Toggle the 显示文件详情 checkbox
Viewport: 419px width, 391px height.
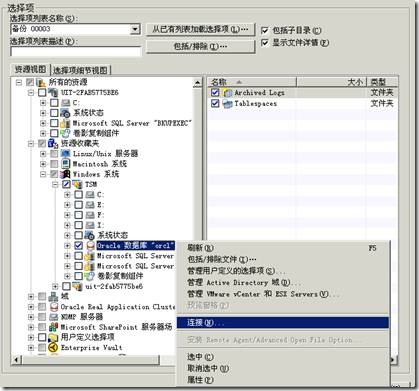coord(265,43)
